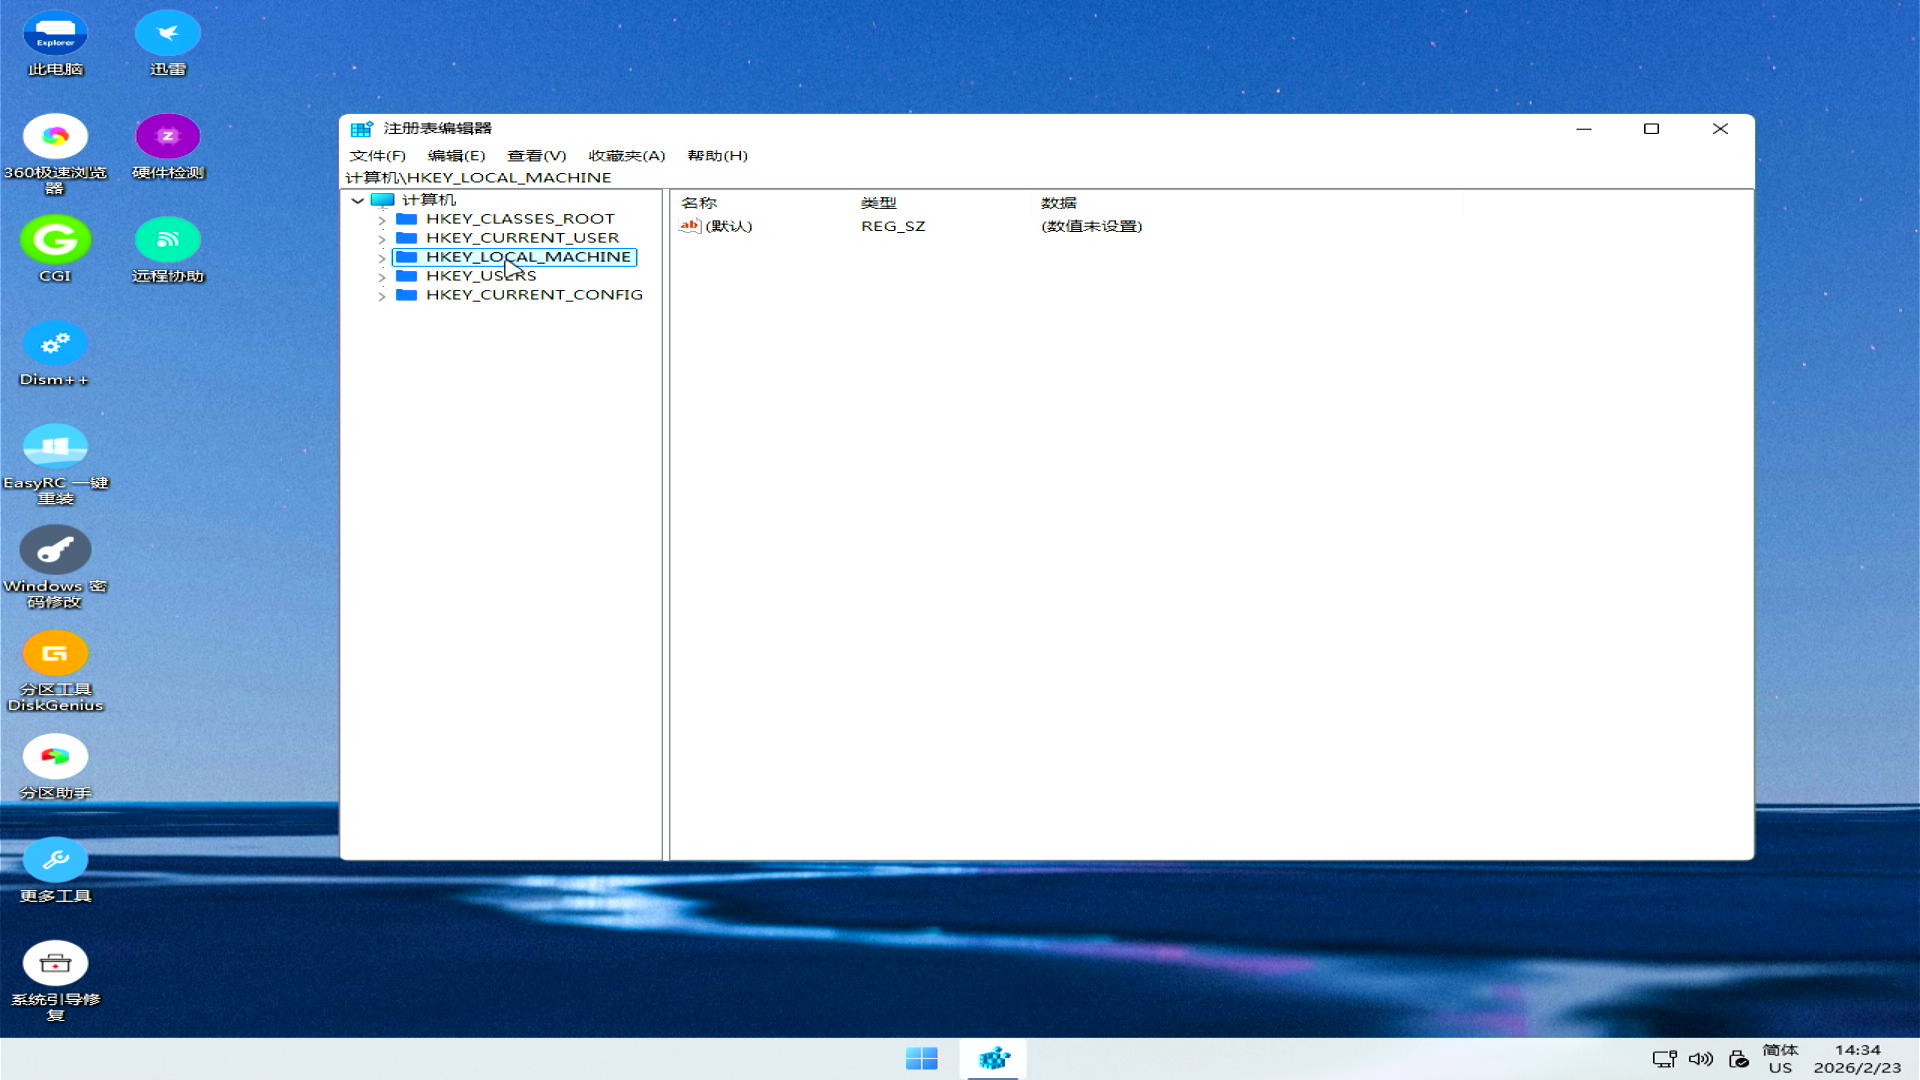The width and height of the screenshot is (1920, 1080).
Task: Select the CGI desktop icon
Action: 55,241
